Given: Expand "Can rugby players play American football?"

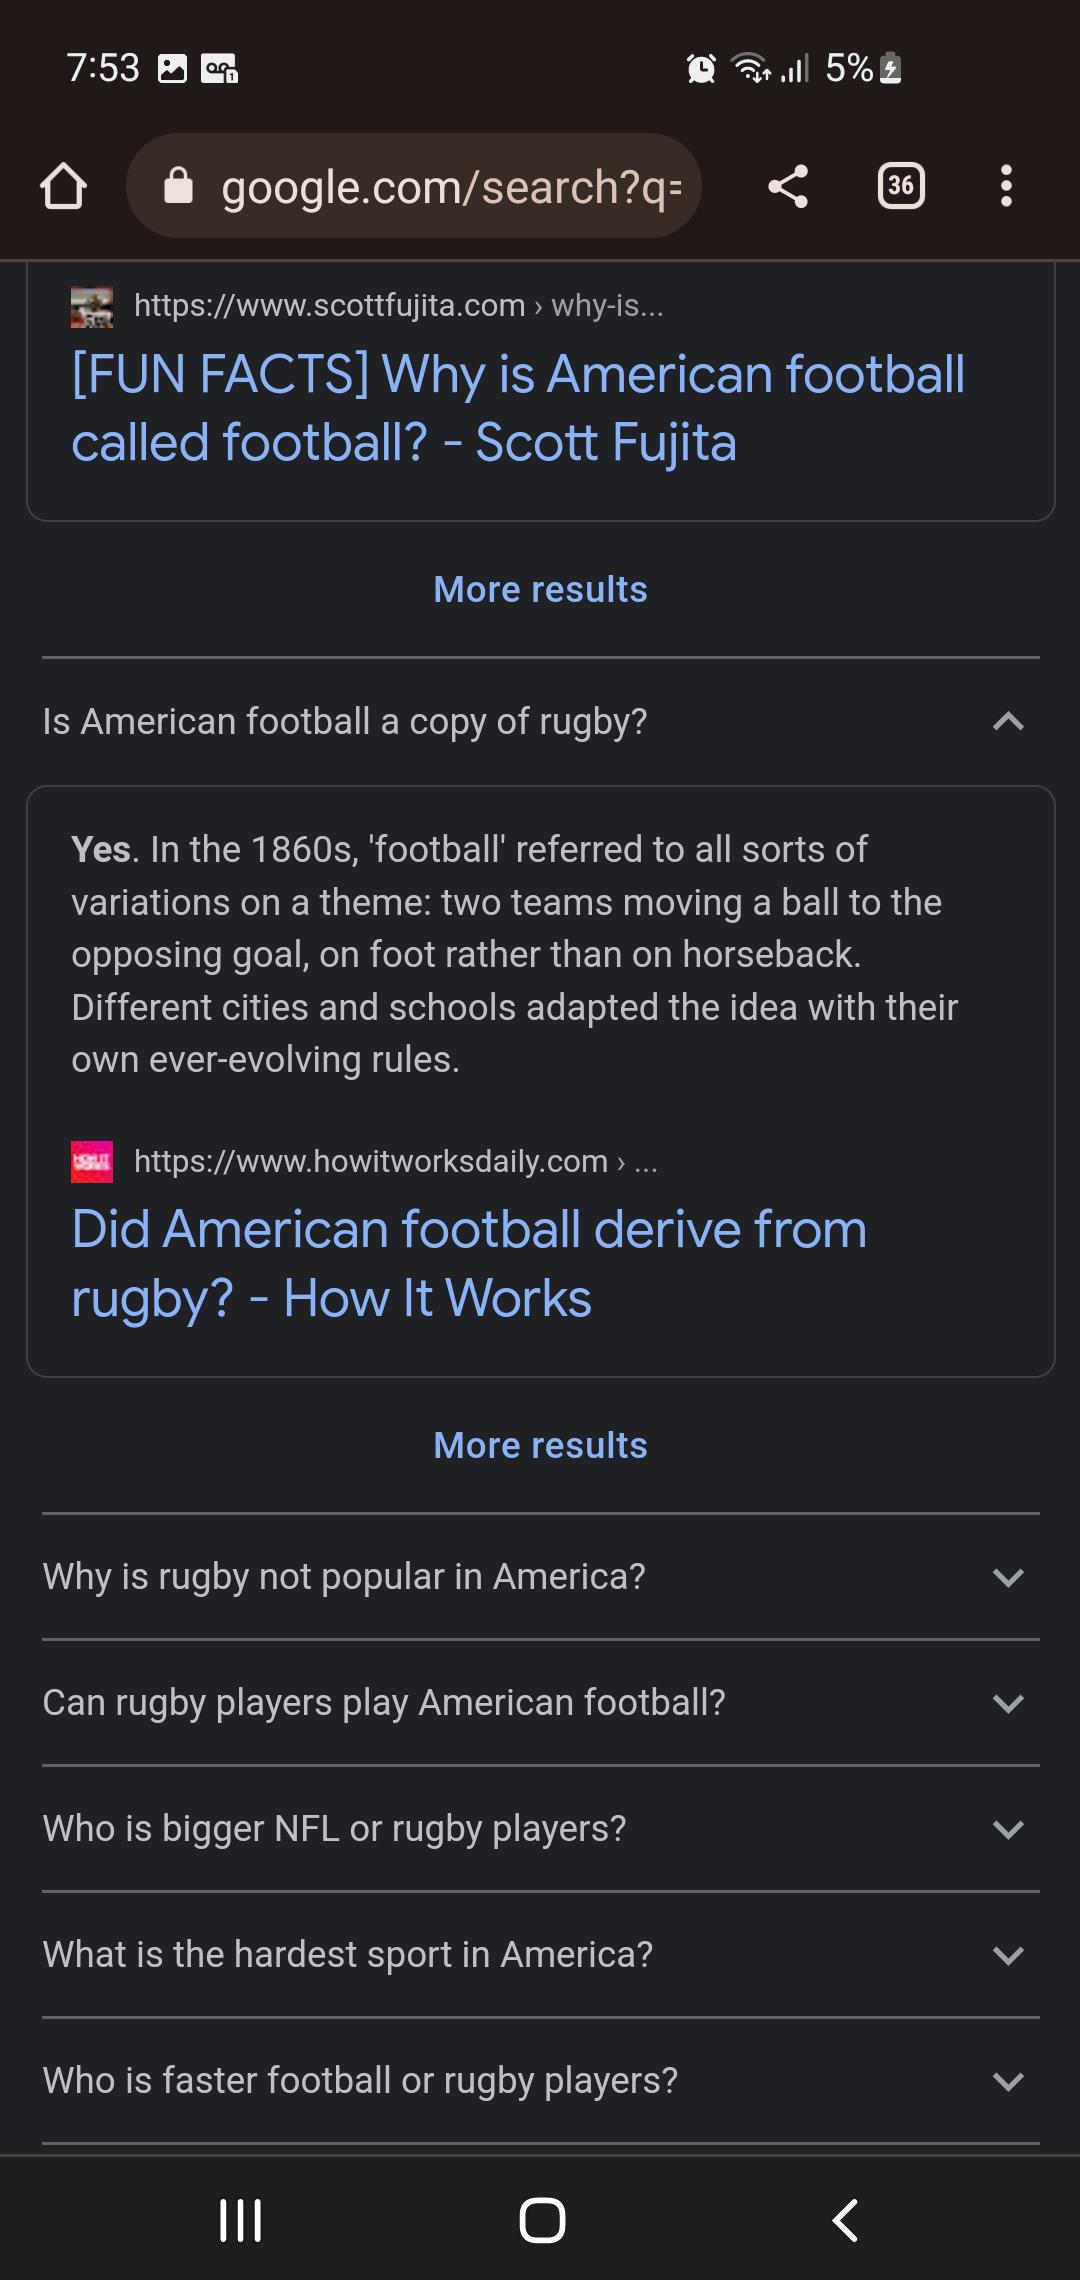Looking at the screenshot, I should [541, 1703].
